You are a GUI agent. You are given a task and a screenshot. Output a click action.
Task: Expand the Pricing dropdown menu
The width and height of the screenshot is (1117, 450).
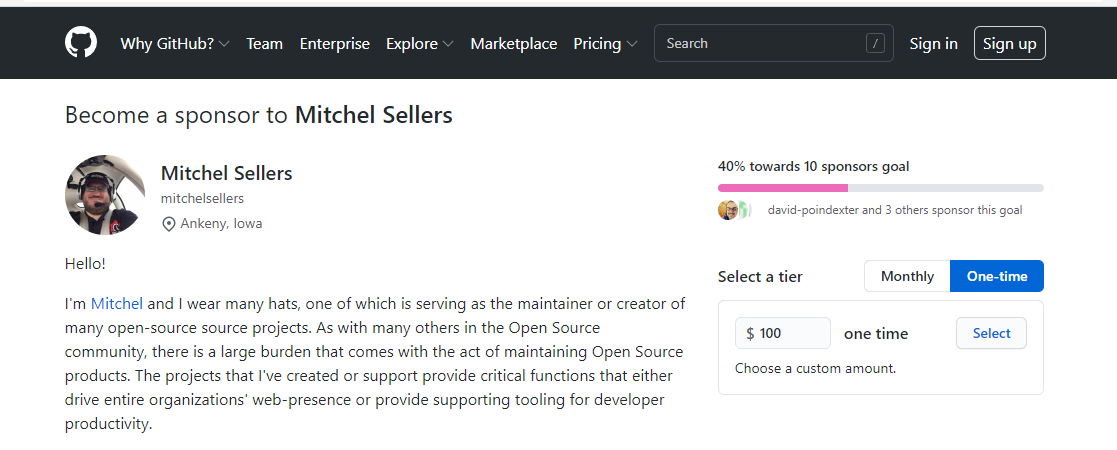[605, 43]
